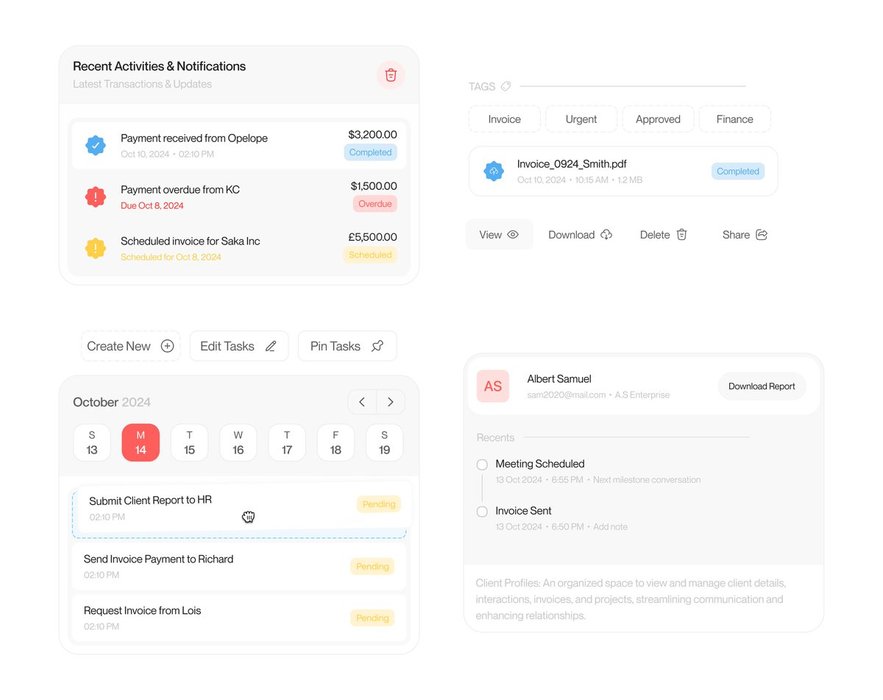Open 'Scheduled invoice for Saka Inc' entry
Screen dimensions: 883x700
point(241,248)
